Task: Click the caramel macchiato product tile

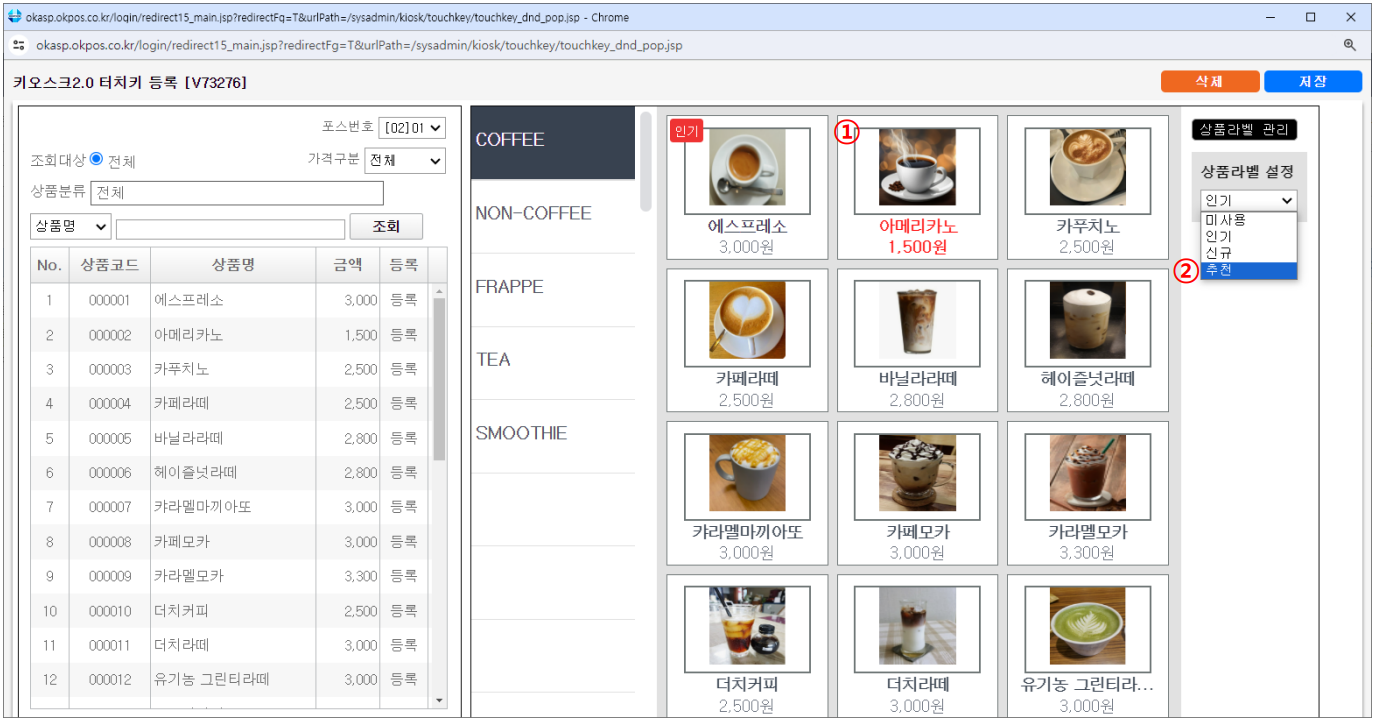Action: click(747, 486)
